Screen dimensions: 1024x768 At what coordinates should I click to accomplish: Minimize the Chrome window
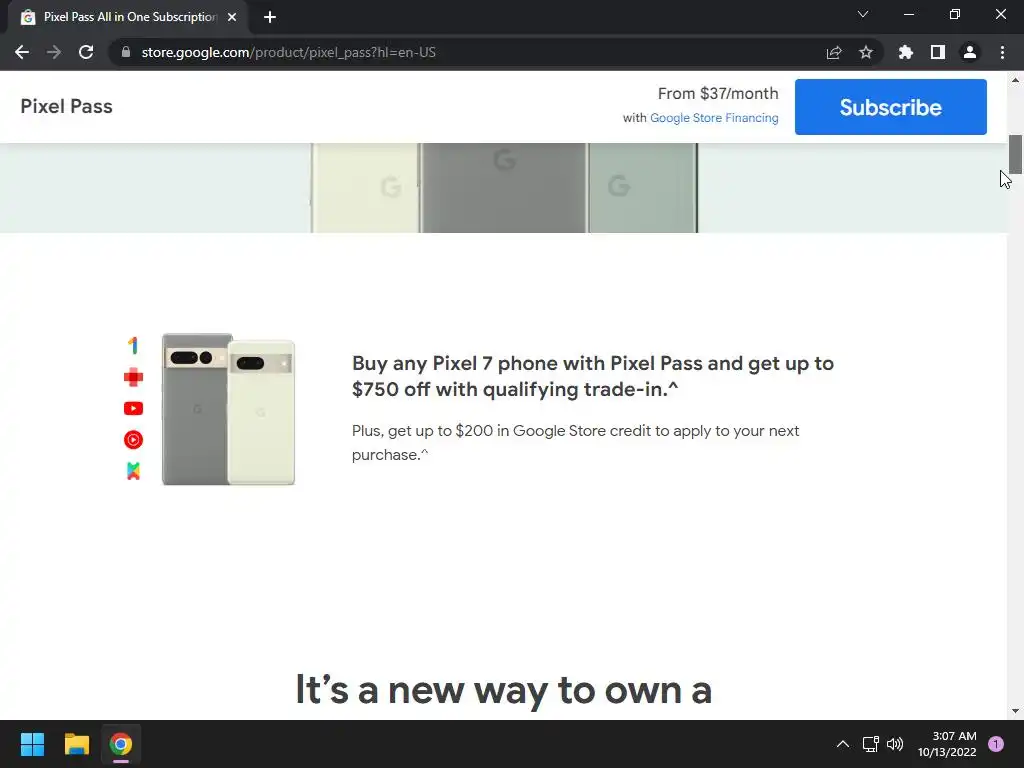click(x=908, y=14)
